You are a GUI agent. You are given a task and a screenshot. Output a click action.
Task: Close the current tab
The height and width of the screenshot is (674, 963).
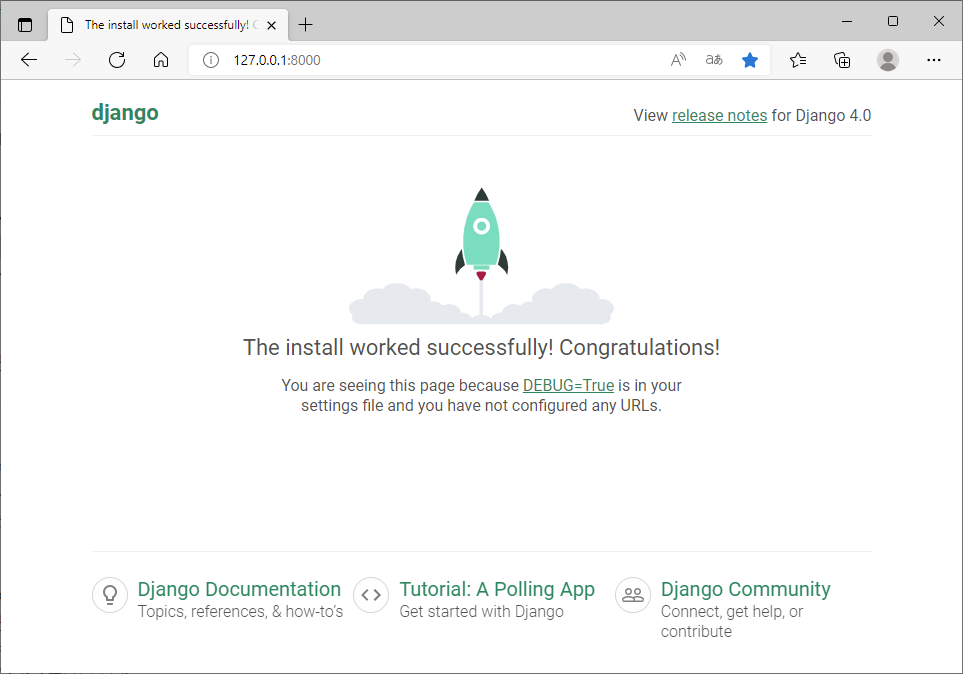pyautogui.click(x=271, y=25)
